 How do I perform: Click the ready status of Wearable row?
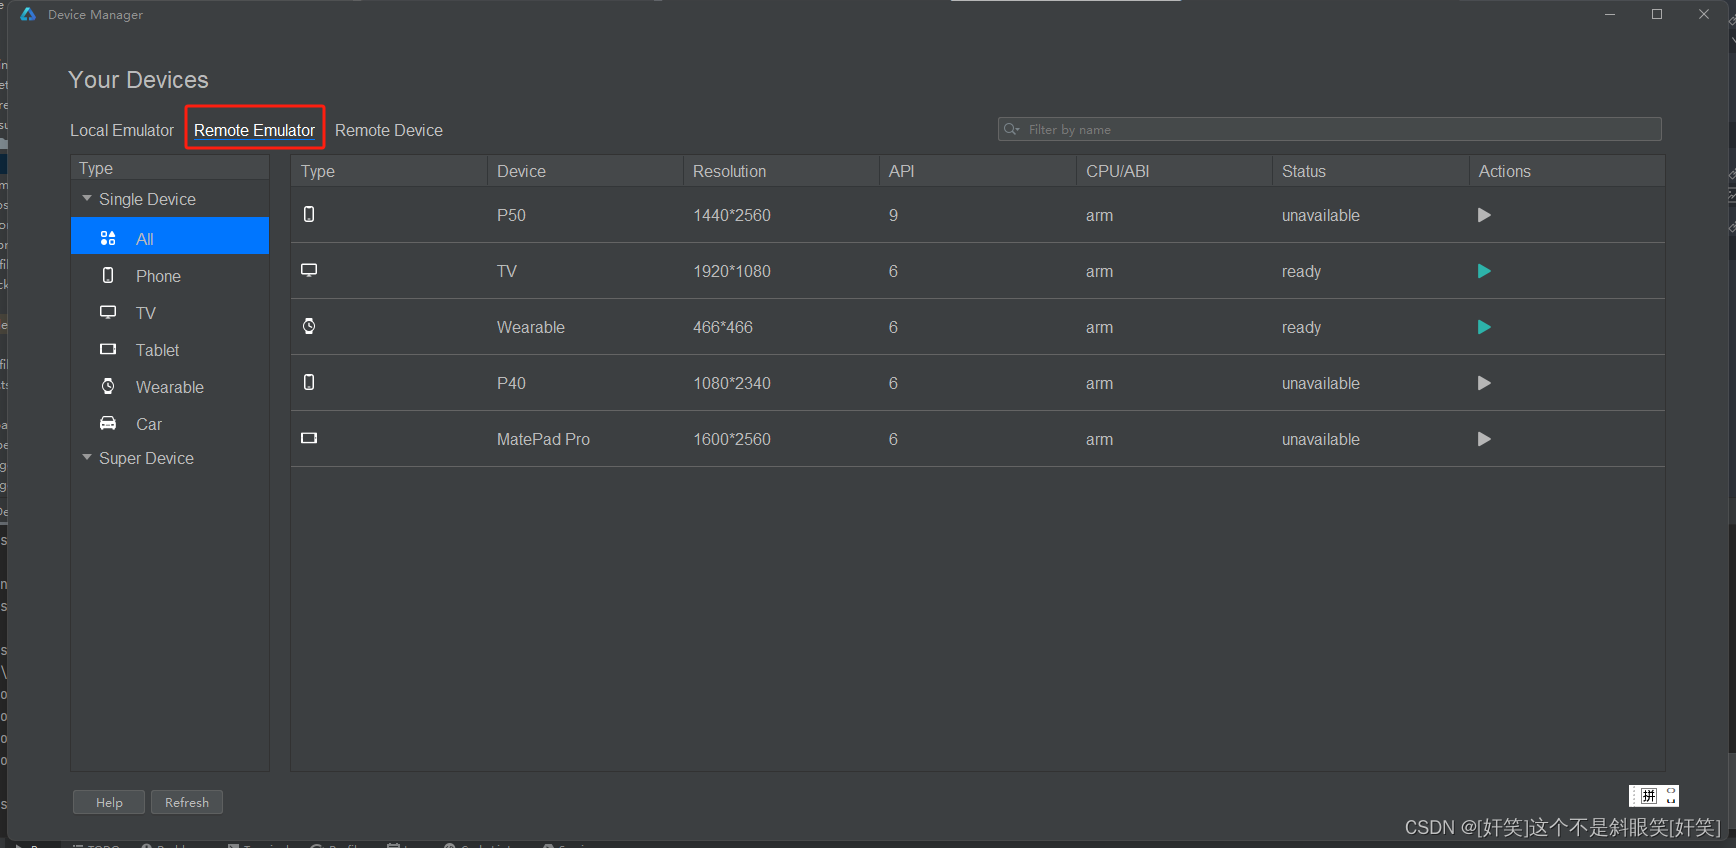coord(1301,327)
